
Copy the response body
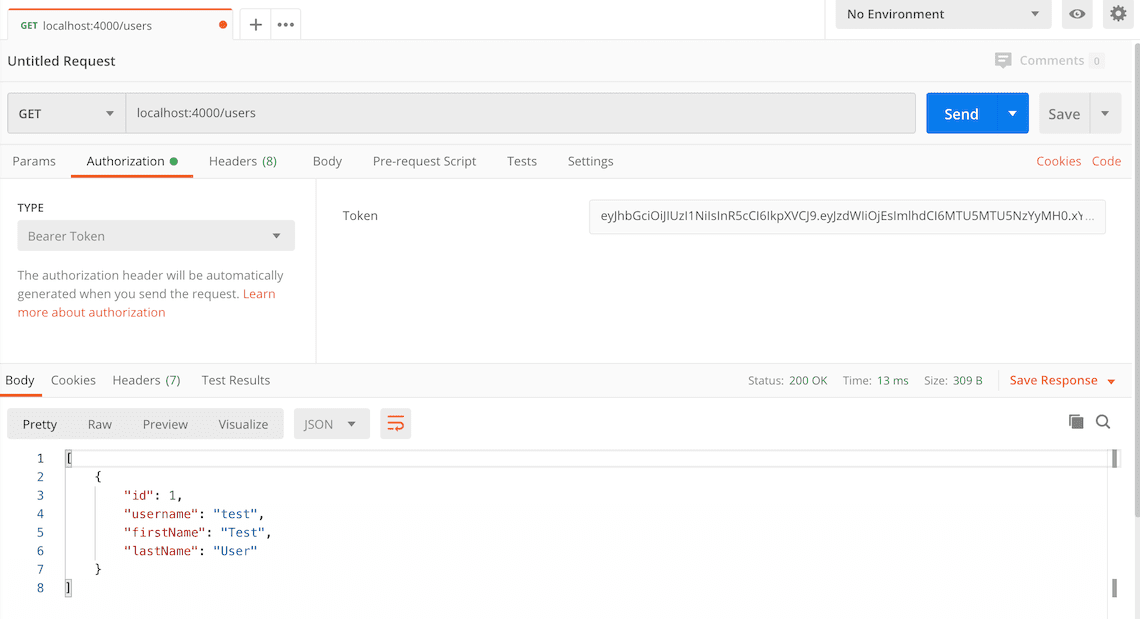(1076, 422)
